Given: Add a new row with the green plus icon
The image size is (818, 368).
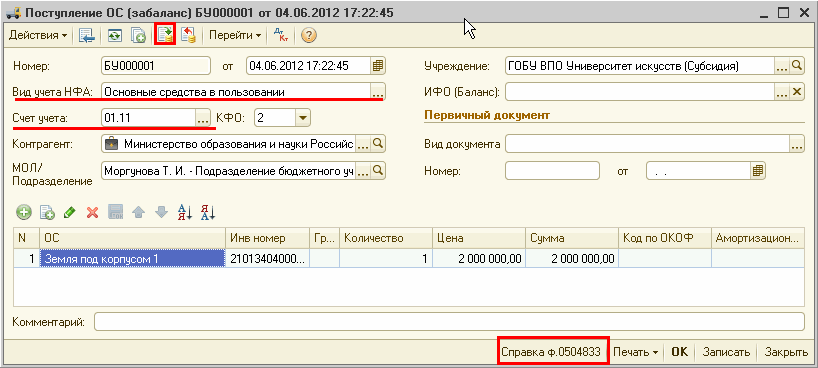Looking at the screenshot, I should (x=24, y=212).
